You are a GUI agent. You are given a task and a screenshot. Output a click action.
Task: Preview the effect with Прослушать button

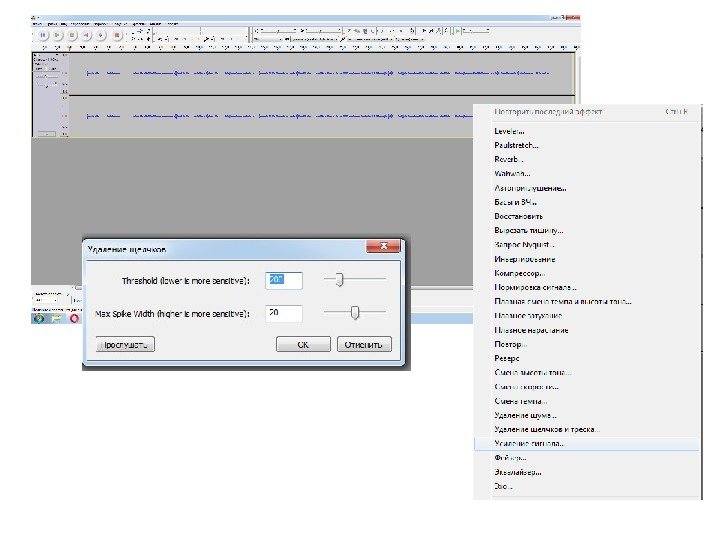[x=125, y=344]
